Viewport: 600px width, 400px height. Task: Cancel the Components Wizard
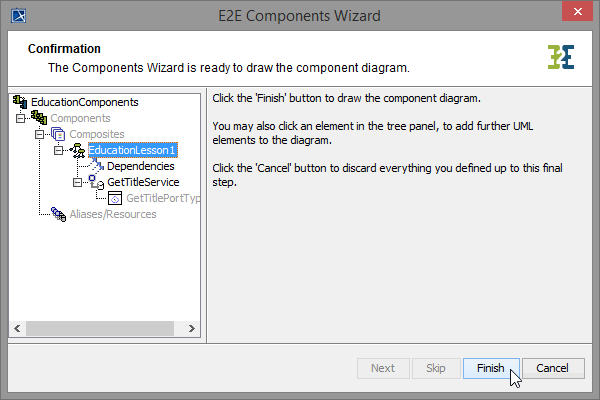[552, 368]
